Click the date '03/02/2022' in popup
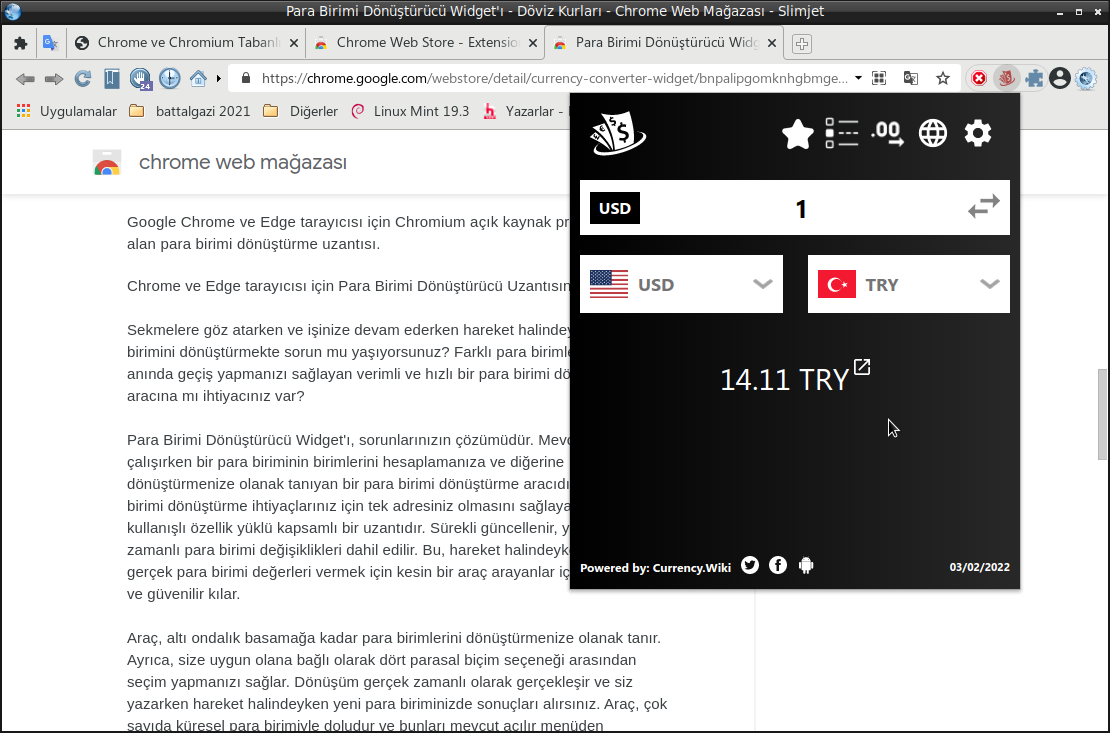 click(x=980, y=567)
